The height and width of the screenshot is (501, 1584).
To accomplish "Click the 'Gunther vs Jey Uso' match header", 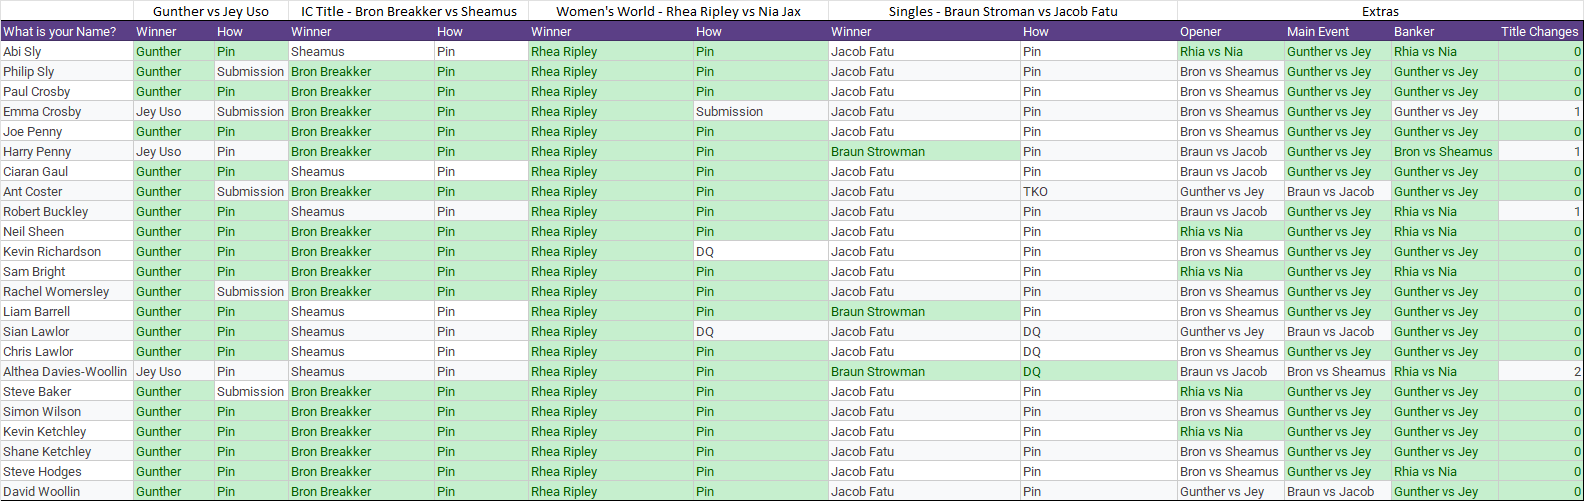I will coord(210,11).
